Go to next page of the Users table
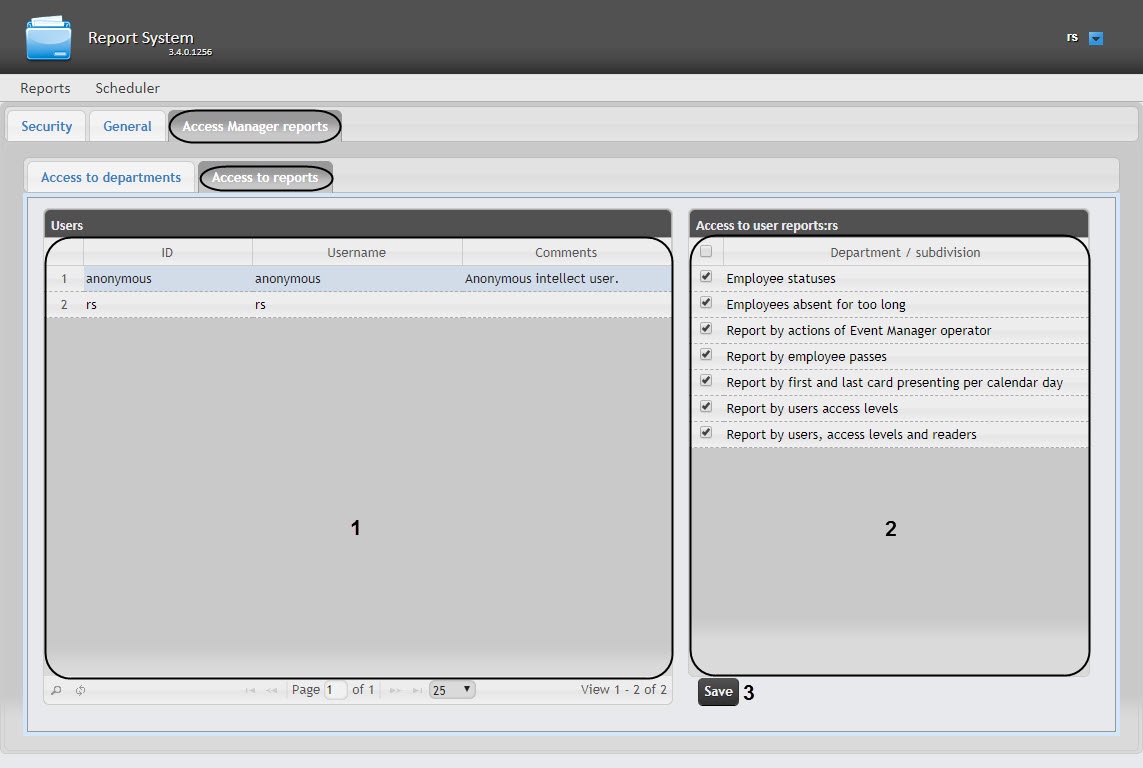 tap(395, 690)
